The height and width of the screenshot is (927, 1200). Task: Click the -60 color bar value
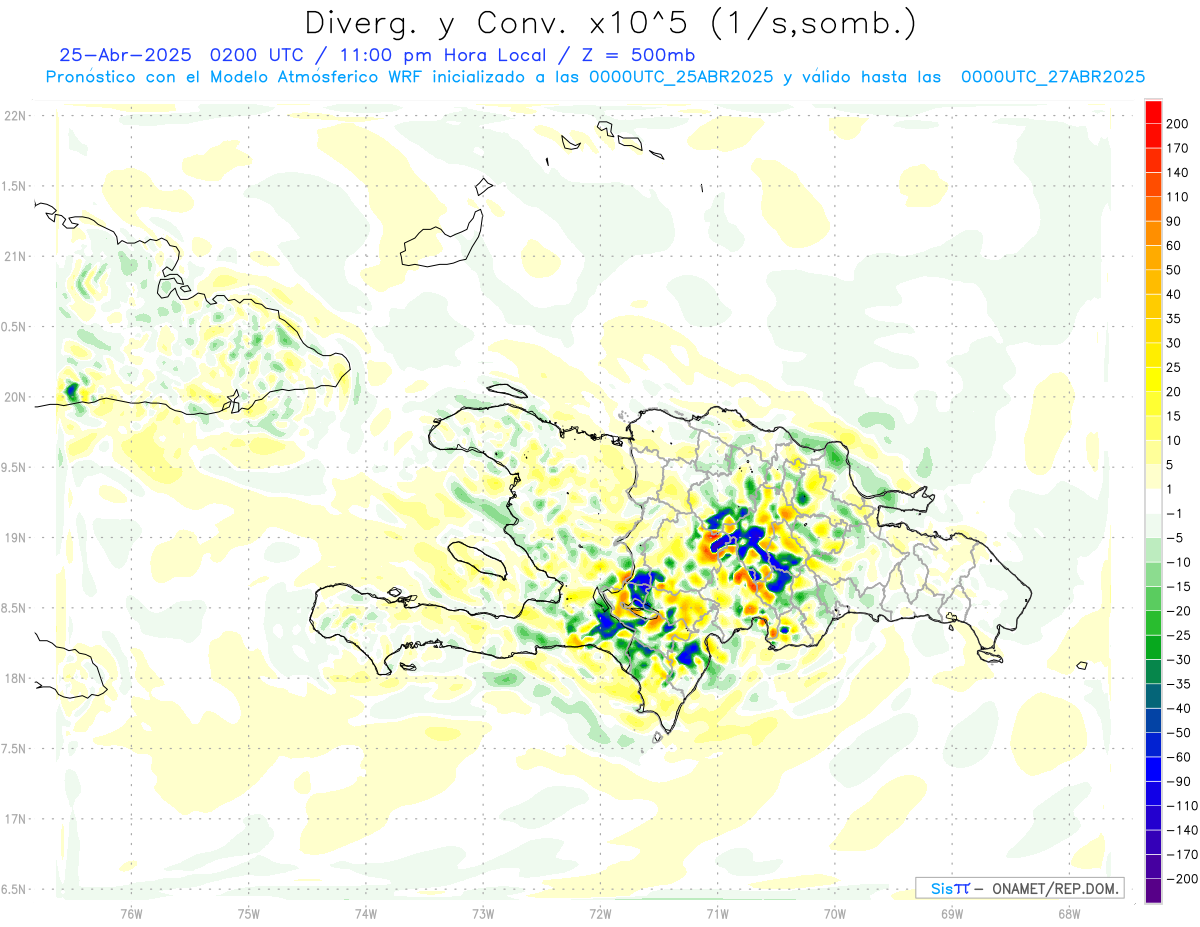coord(1180,757)
